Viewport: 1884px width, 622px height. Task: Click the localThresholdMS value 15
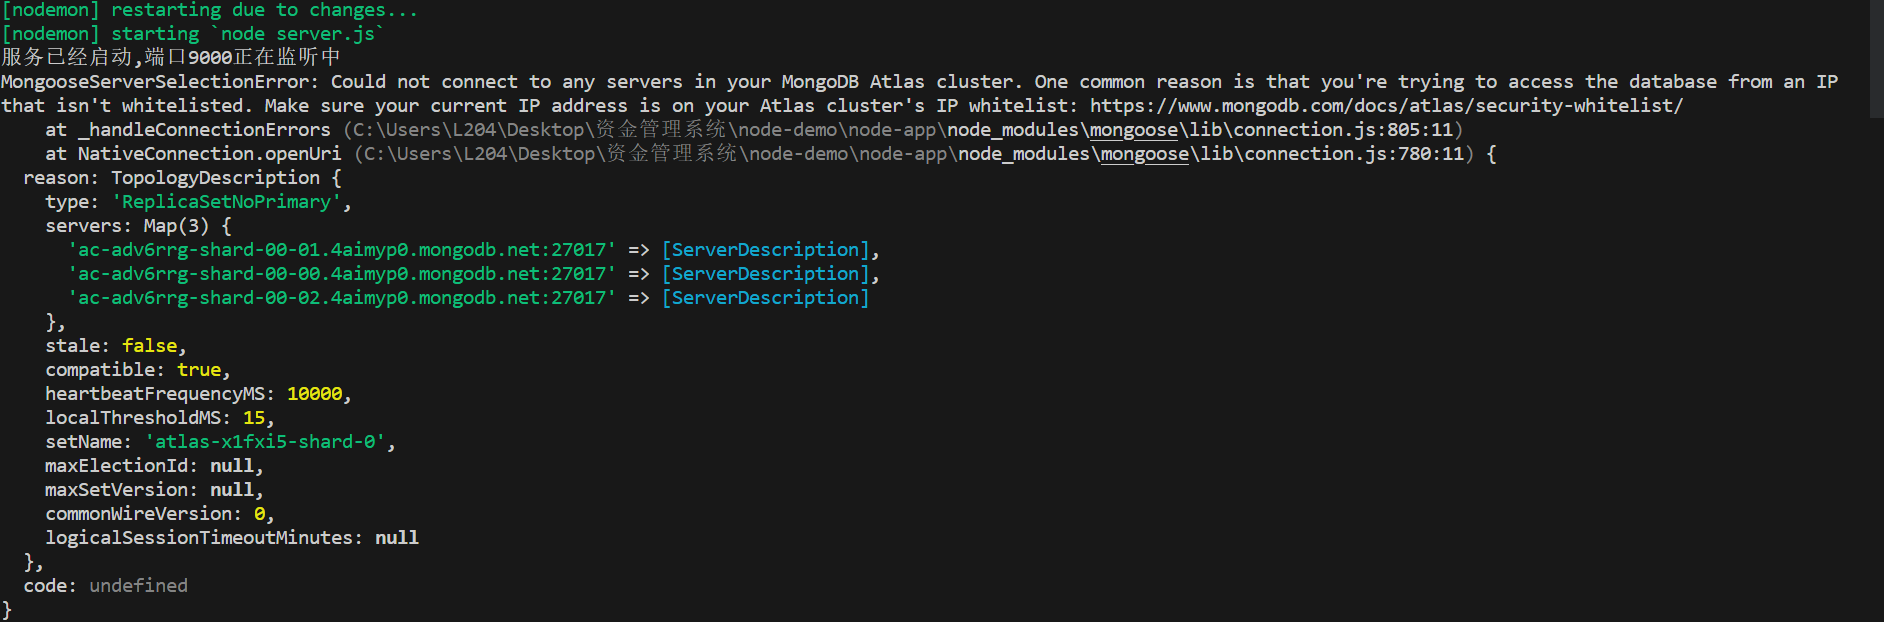(x=254, y=418)
